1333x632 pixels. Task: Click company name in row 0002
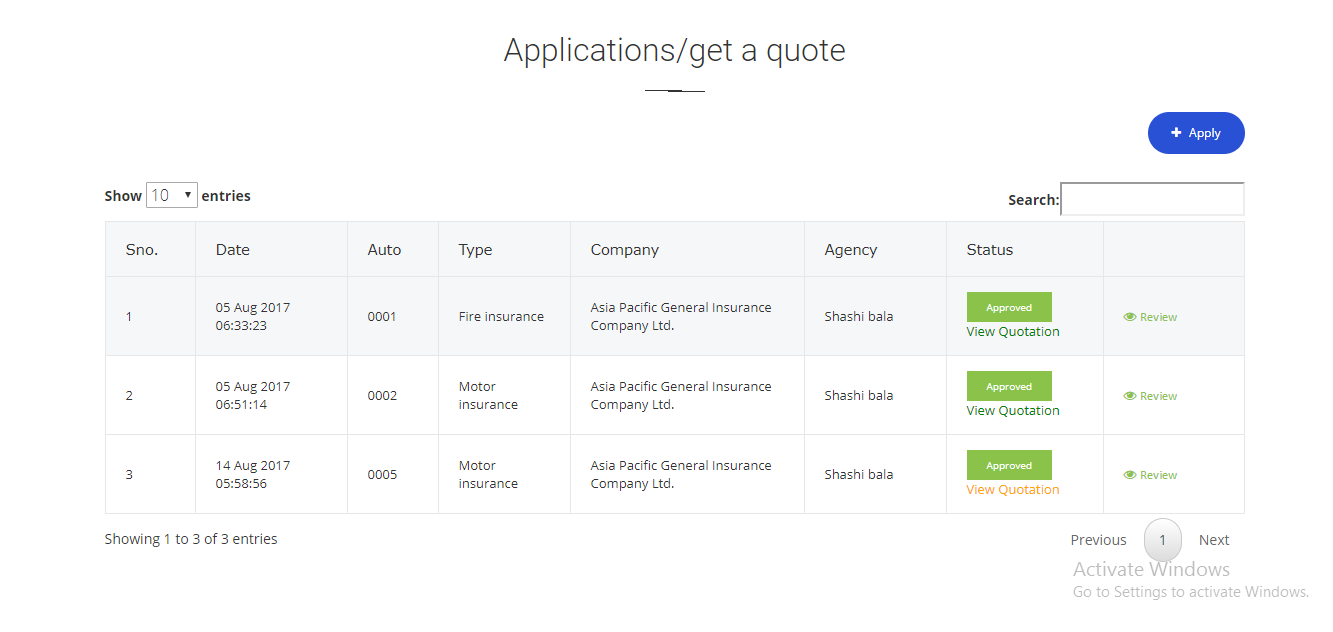[681, 395]
